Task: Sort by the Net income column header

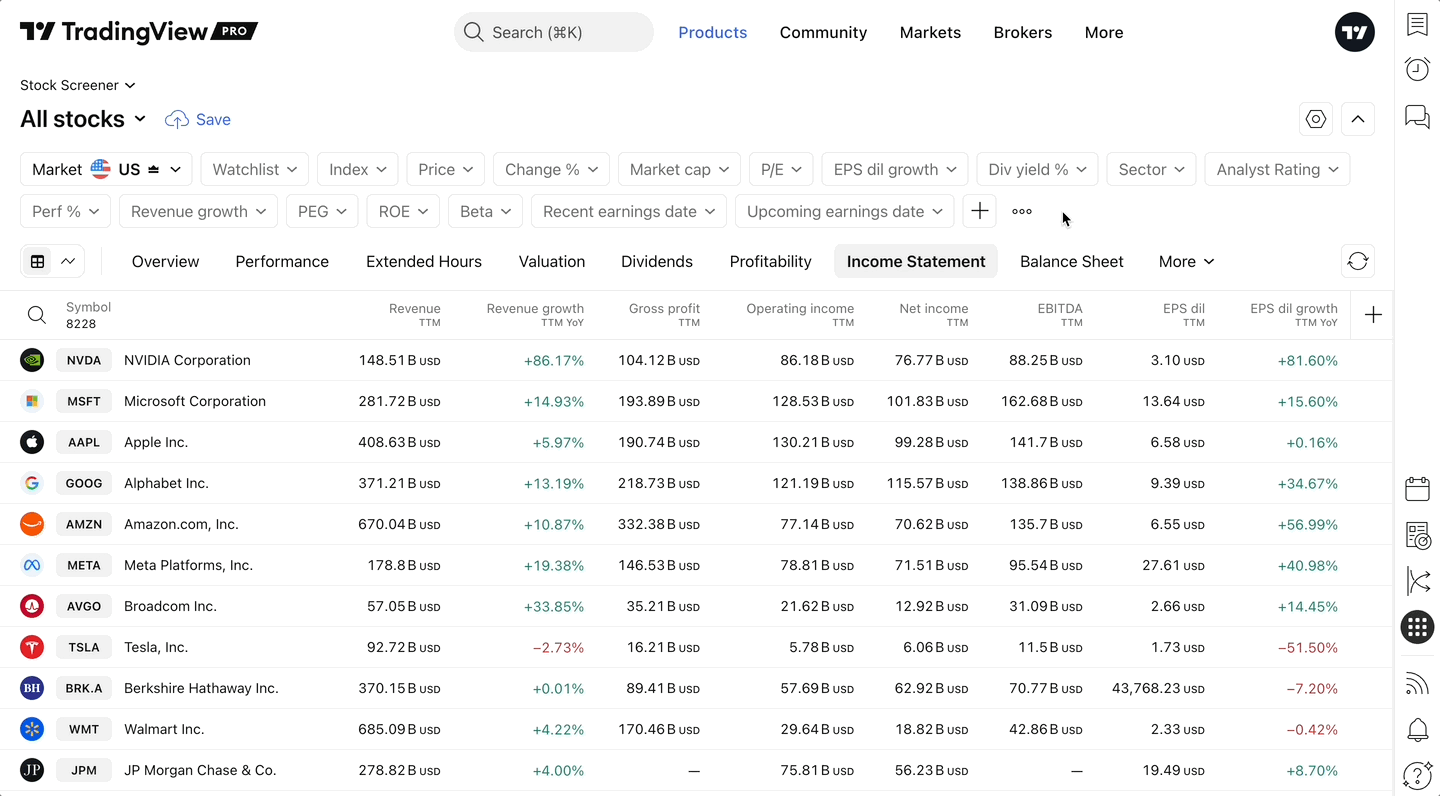Action: coord(934,315)
